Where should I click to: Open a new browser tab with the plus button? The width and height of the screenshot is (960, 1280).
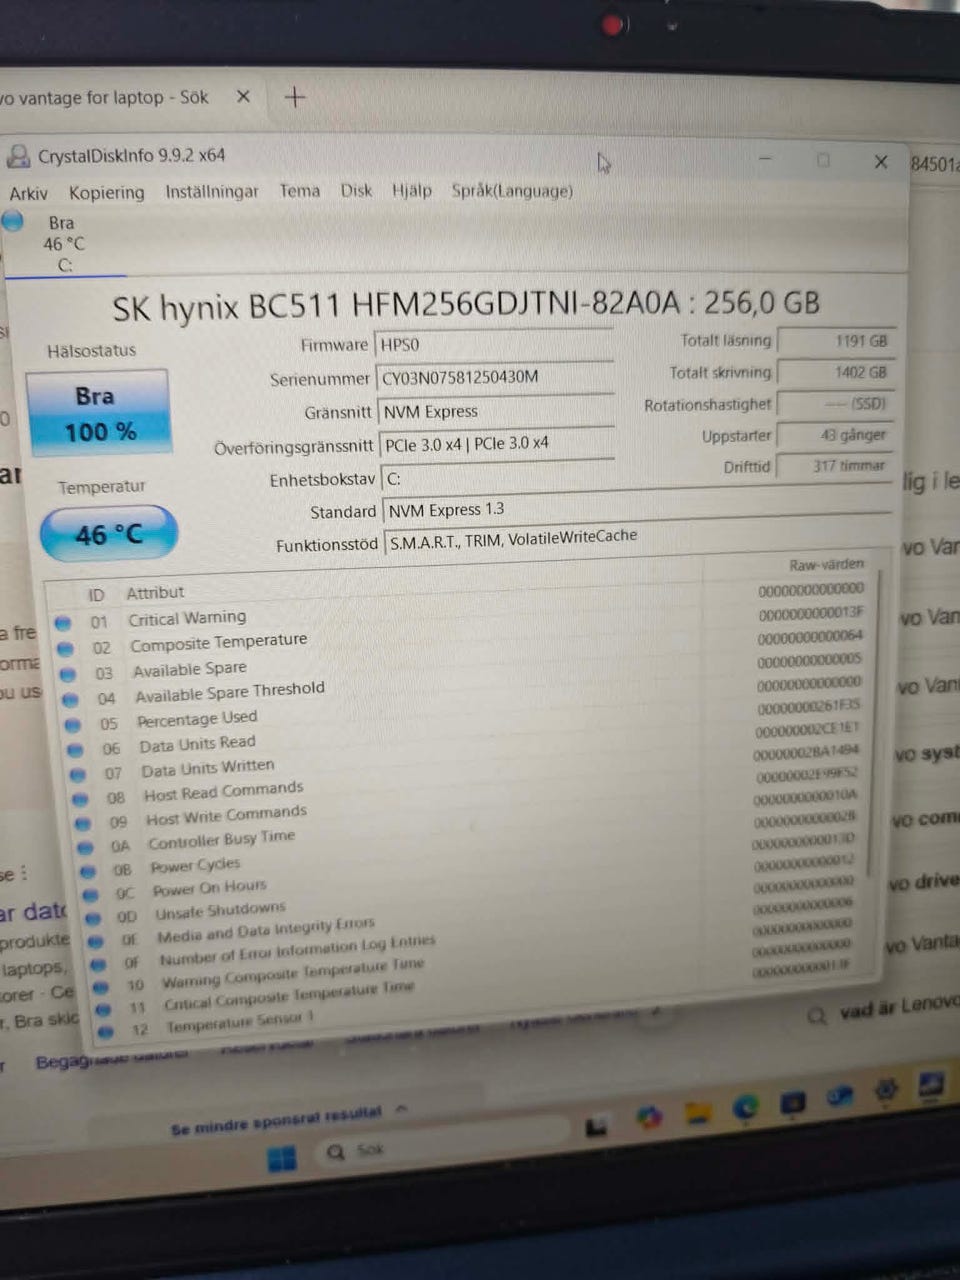click(x=295, y=97)
